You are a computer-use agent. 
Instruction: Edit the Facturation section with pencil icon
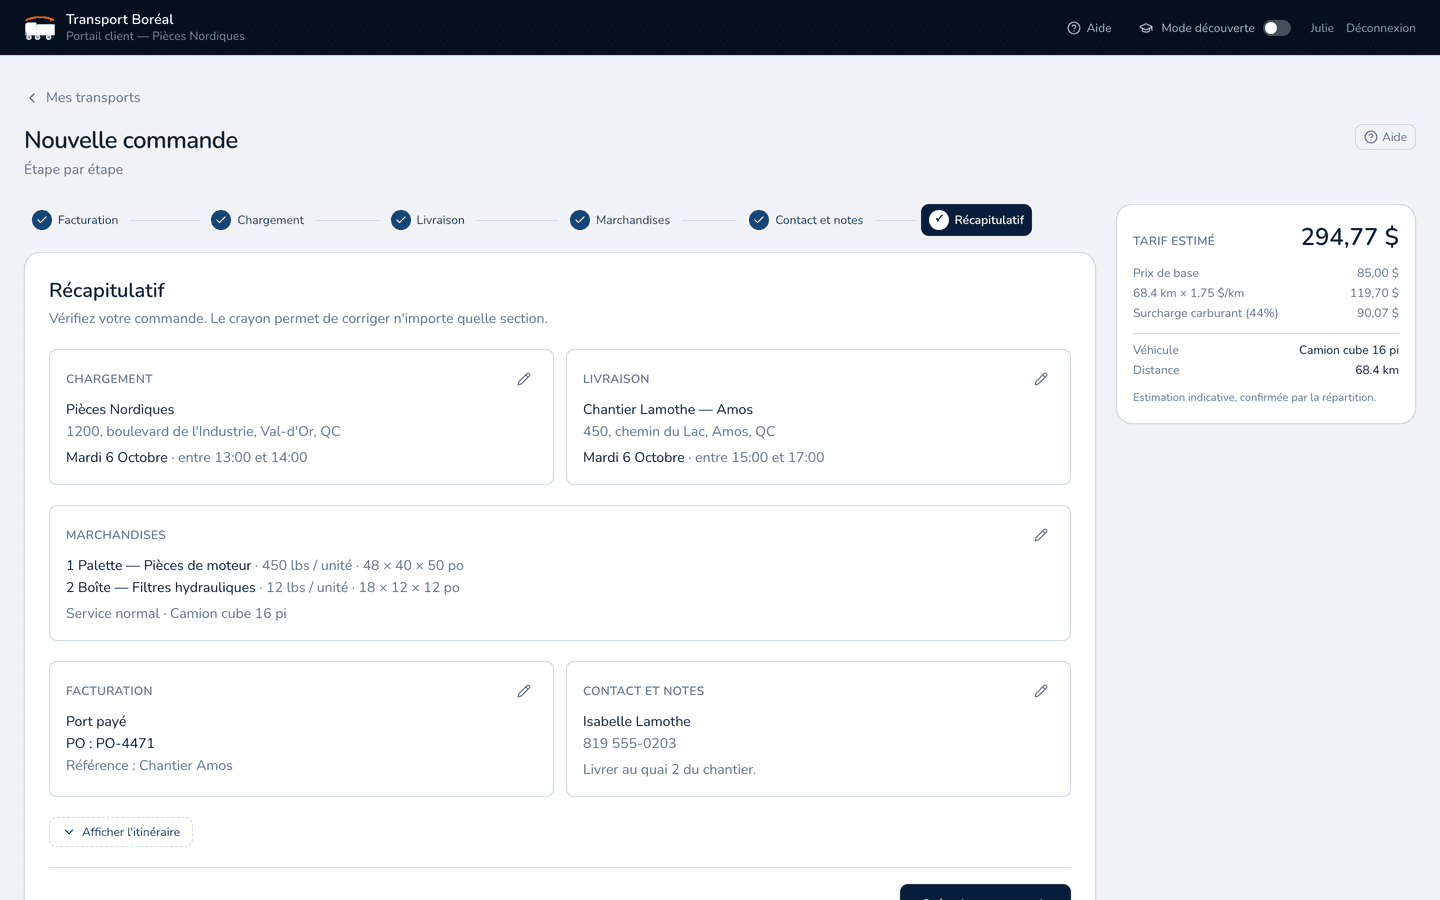[524, 691]
